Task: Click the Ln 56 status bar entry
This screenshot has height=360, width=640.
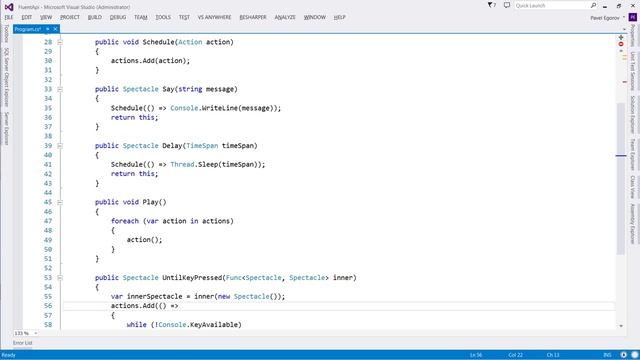Action: pyautogui.click(x=476, y=355)
